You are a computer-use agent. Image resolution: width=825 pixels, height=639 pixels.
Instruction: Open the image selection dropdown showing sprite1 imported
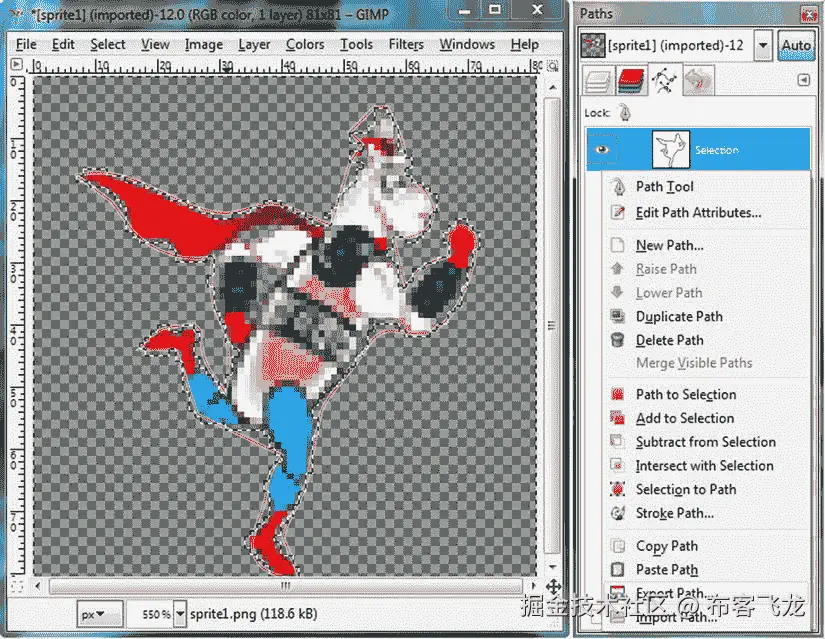pyautogui.click(x=762, y=46)
